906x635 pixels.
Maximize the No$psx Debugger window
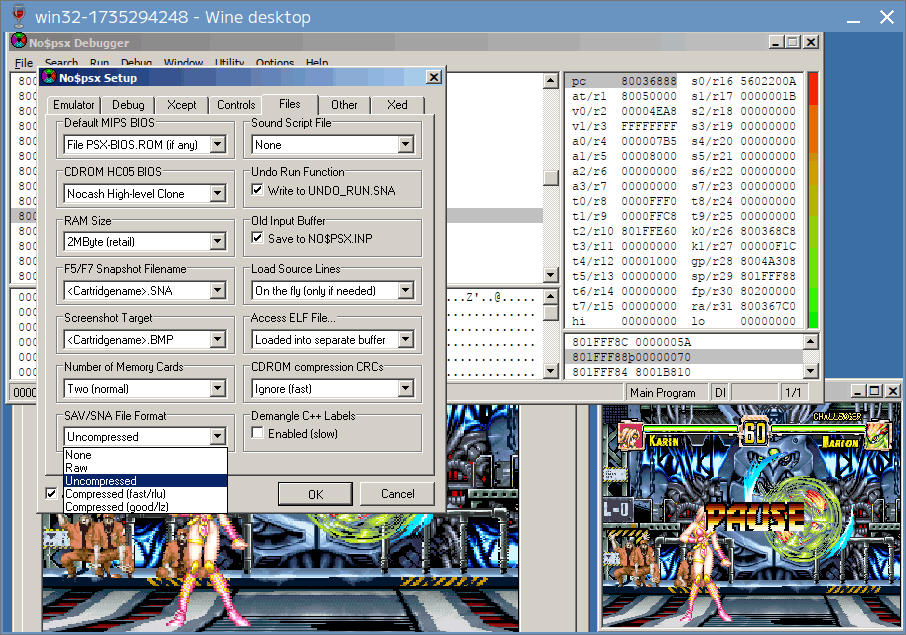coord(793,42)
